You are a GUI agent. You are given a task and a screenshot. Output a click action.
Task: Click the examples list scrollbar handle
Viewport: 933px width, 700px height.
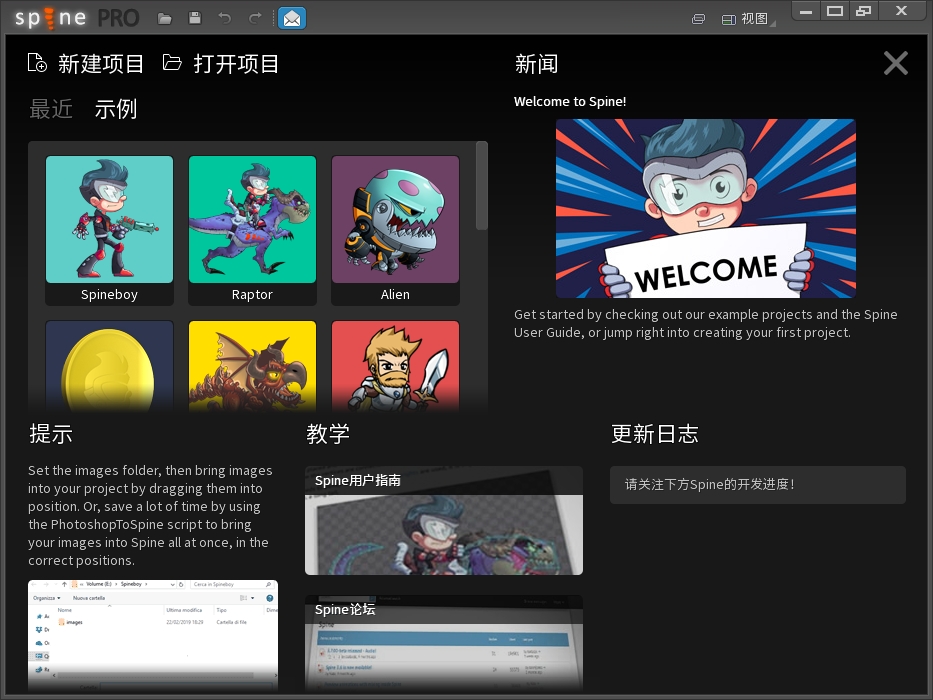coord(482,186)
